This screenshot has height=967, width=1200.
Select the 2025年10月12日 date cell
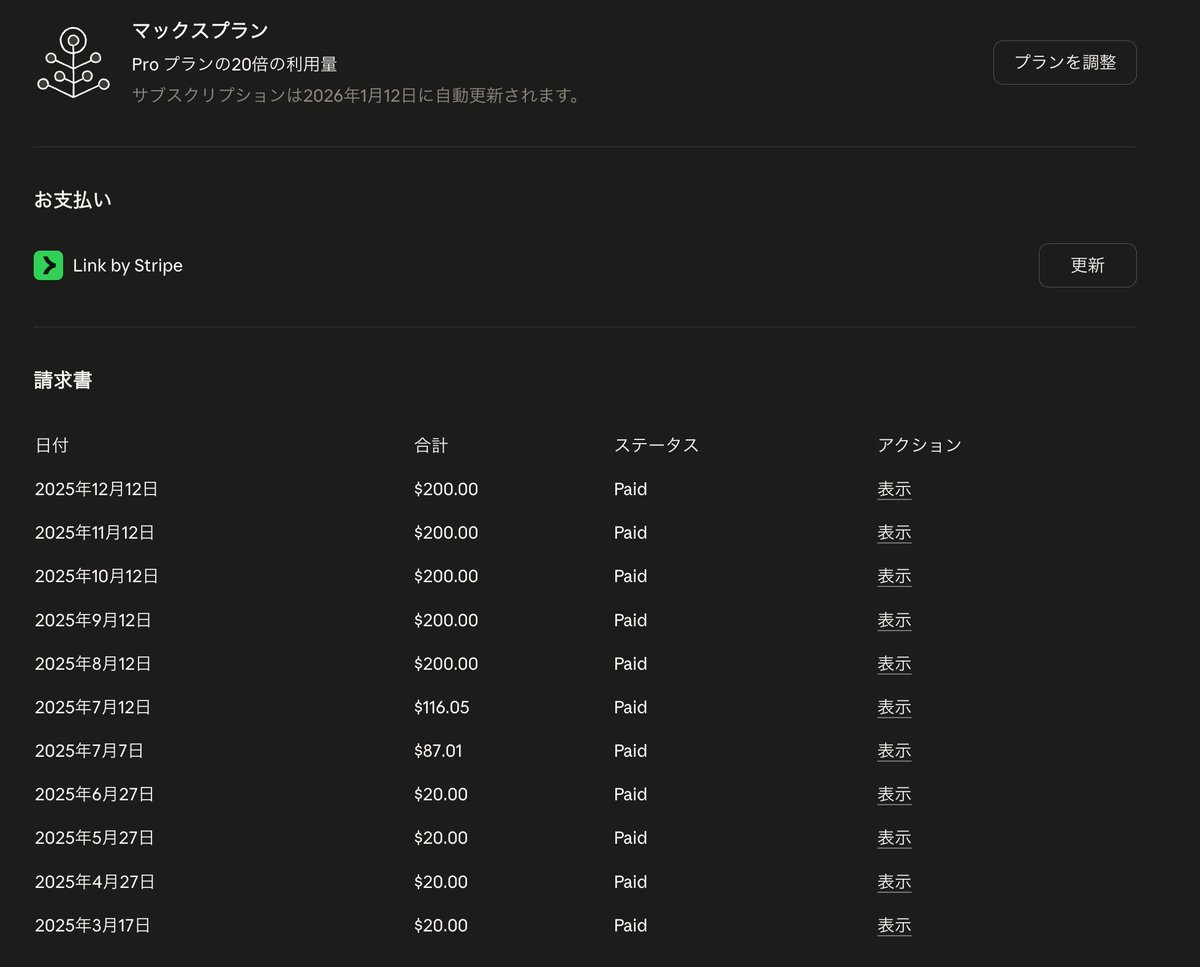pyautogui.click(x=96, y=577)
